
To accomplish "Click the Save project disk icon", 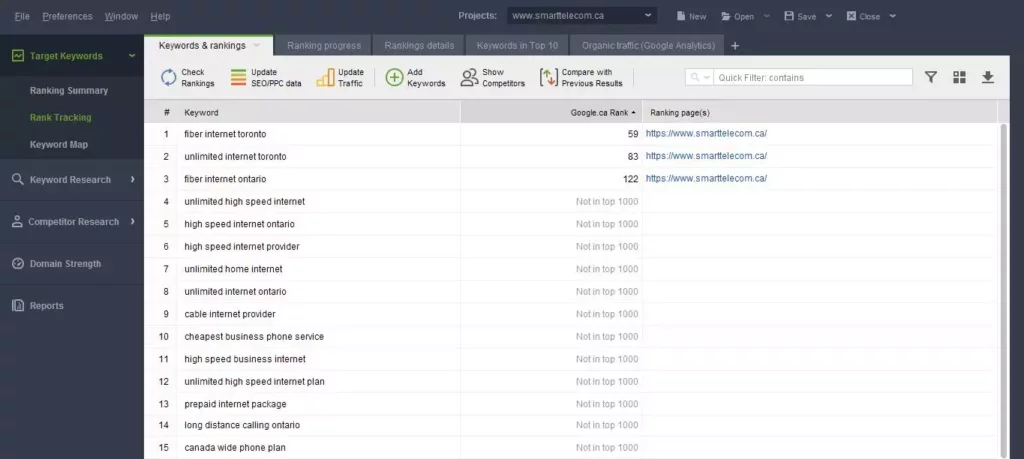I will coord(789,16).
